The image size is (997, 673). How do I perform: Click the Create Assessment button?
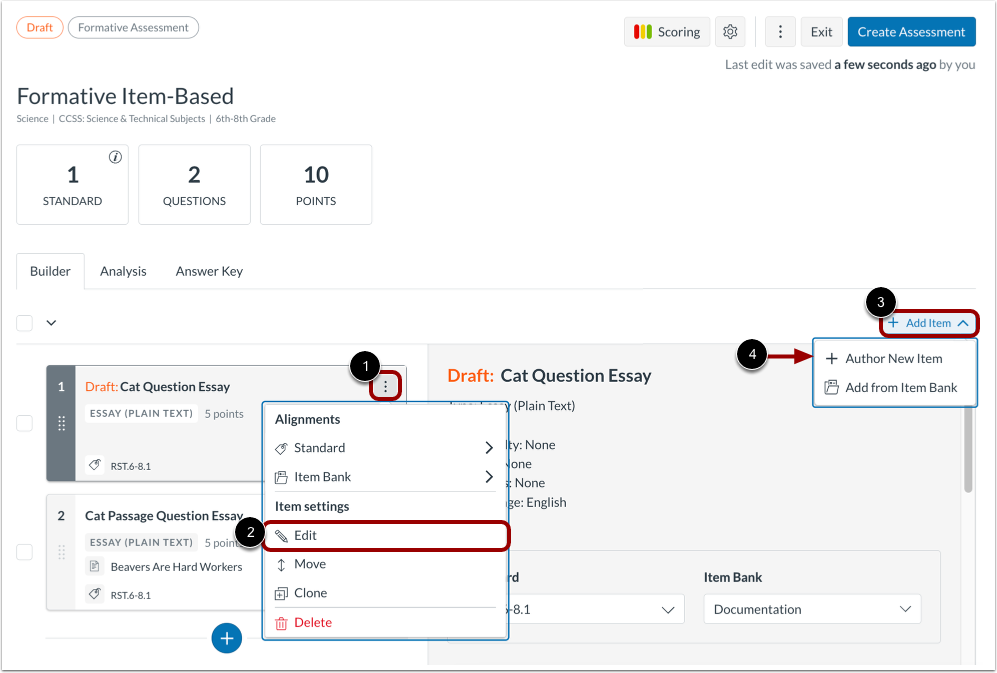point(911,32)
